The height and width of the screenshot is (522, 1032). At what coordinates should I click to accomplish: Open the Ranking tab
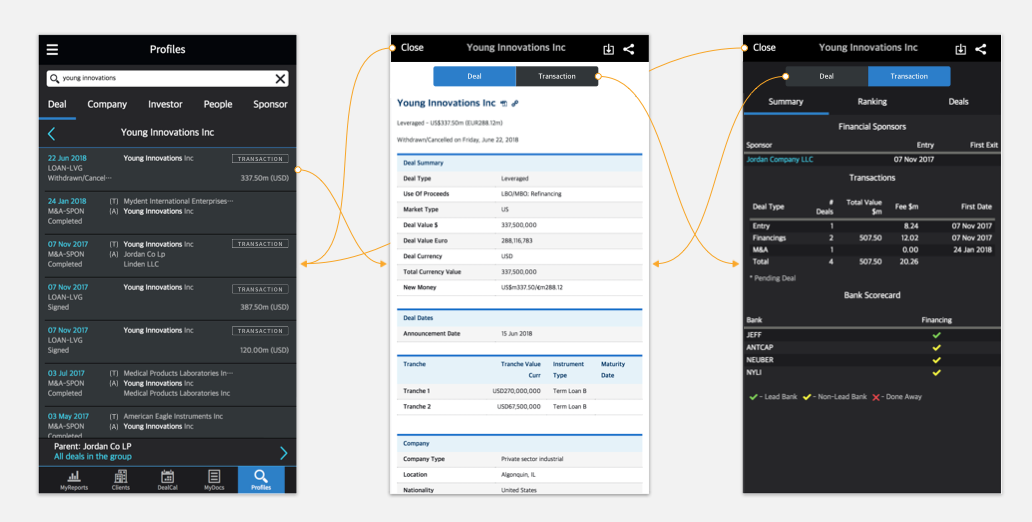[872, 102]
